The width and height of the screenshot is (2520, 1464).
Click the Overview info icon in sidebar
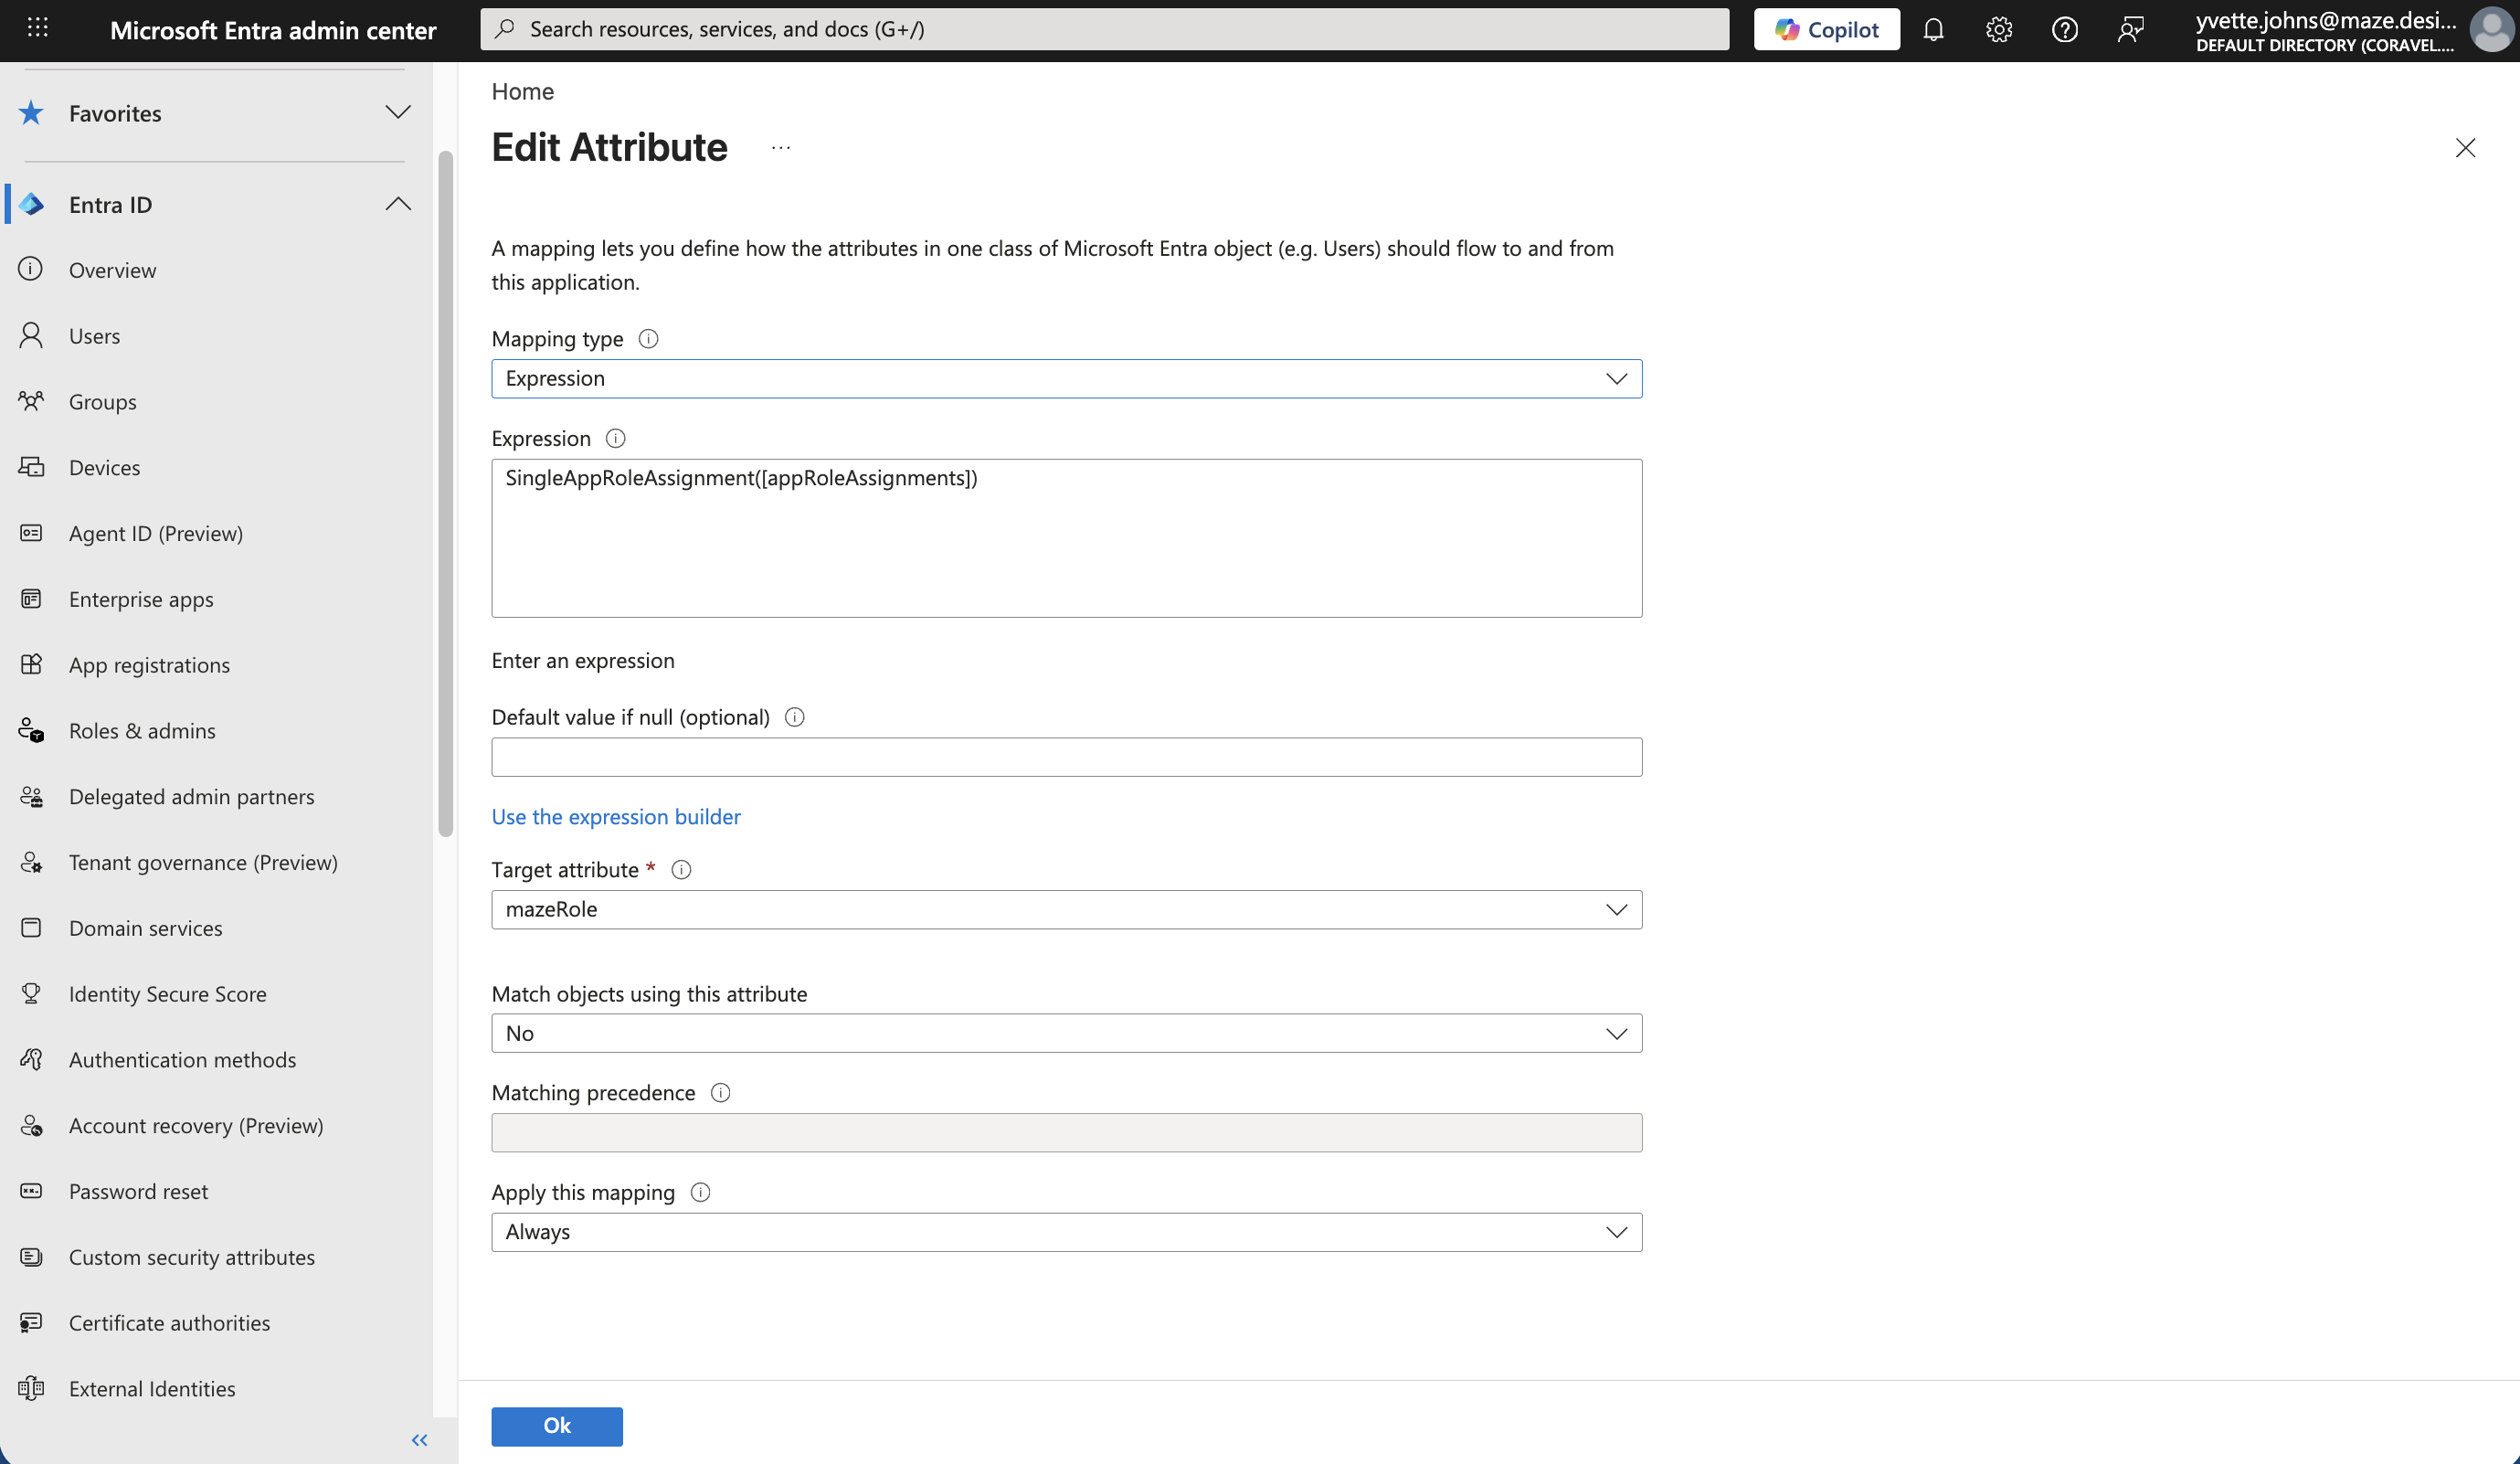[x=31, y=269]
